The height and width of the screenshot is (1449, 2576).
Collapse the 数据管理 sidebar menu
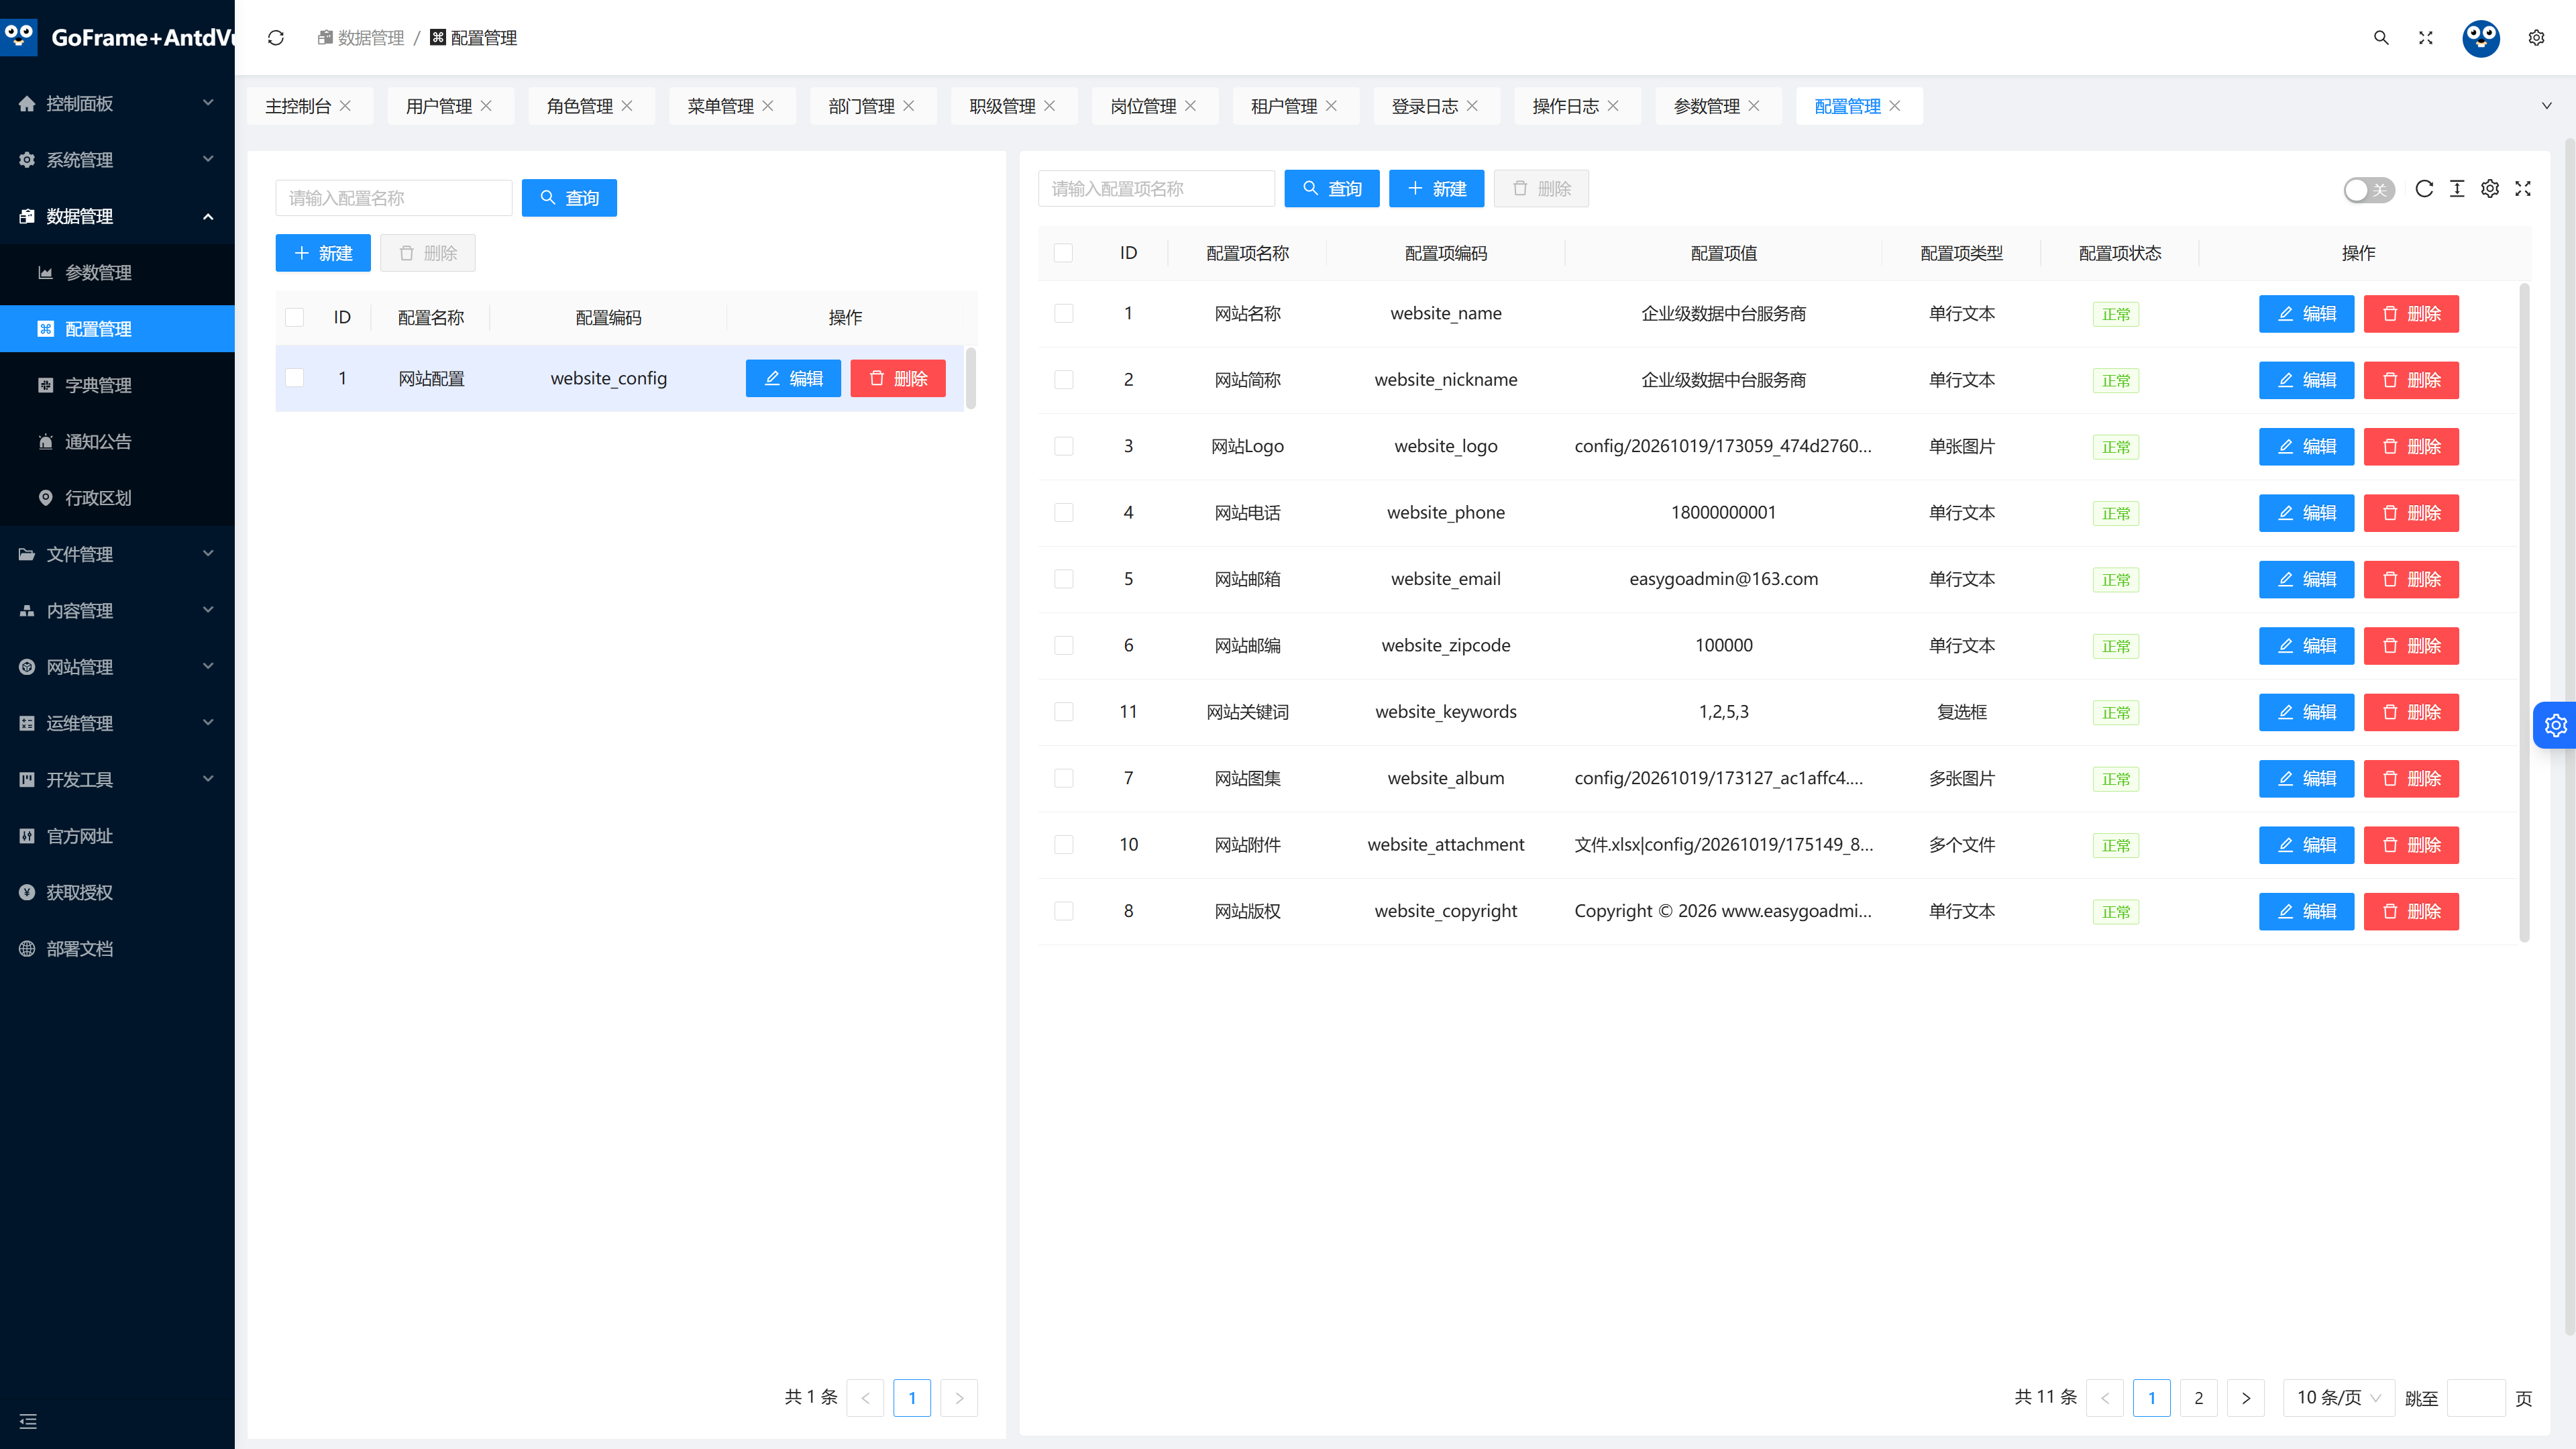coord(117,216)
